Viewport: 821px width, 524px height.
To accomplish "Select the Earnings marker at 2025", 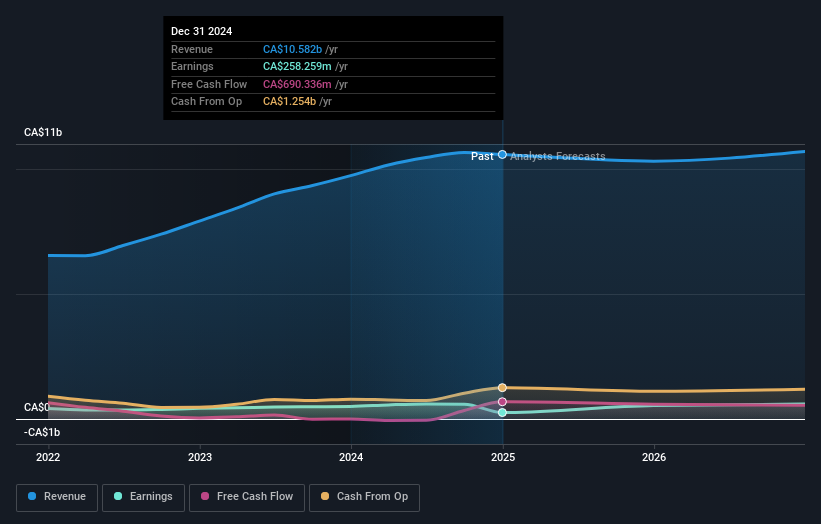I will [x=502, y=412].
